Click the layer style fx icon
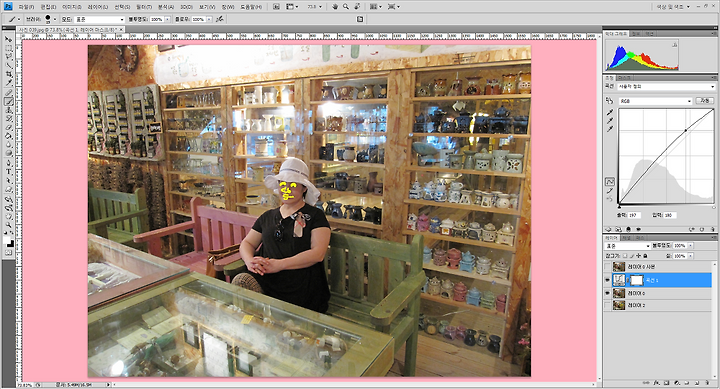 pyautogui.click(x=656, y=383)
